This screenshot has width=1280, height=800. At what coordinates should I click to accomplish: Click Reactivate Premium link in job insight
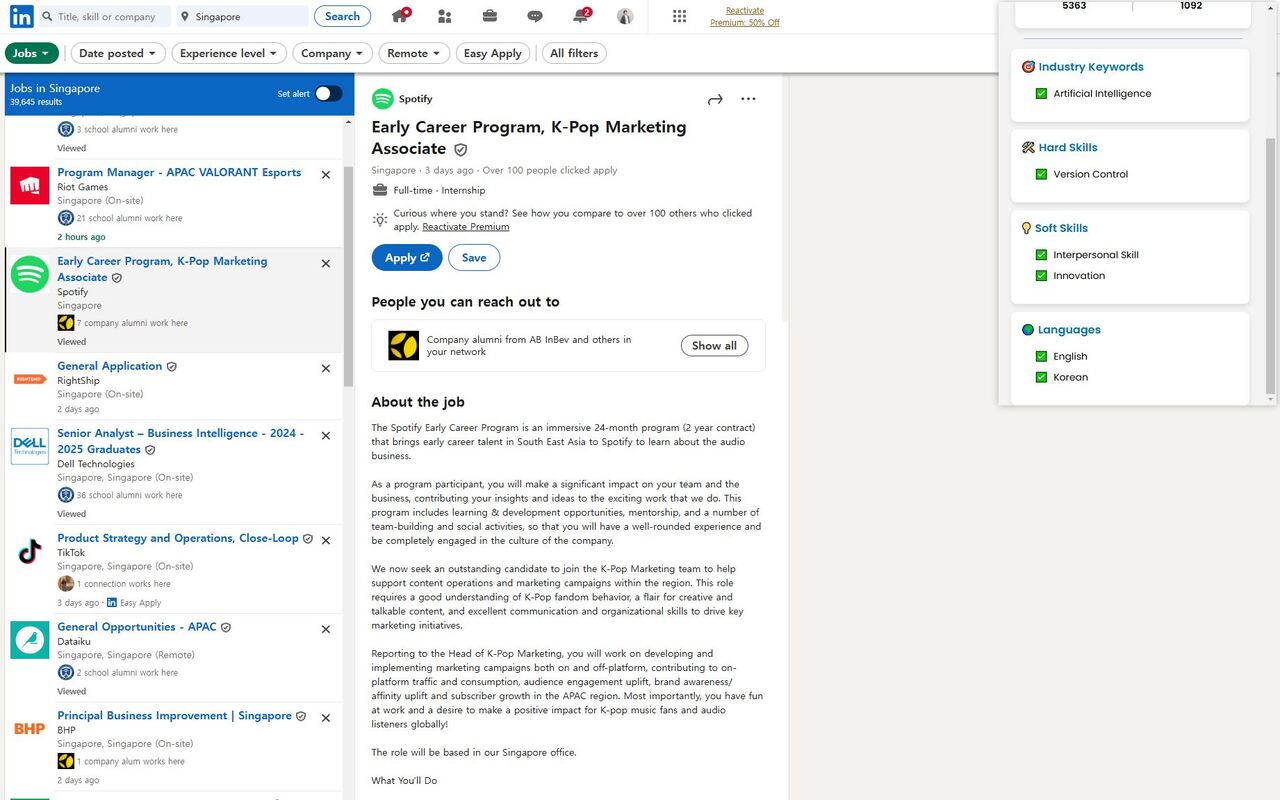[x=466, y=227]
